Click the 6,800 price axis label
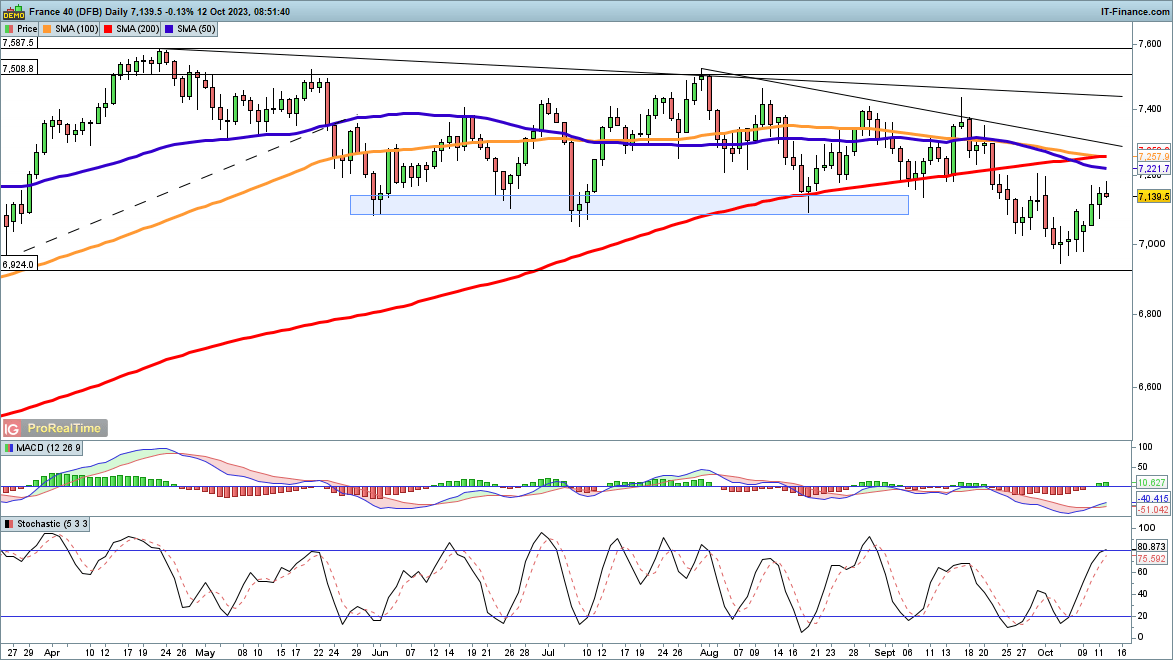This screenshot has height=660, width=1173. coord(1151,314)
